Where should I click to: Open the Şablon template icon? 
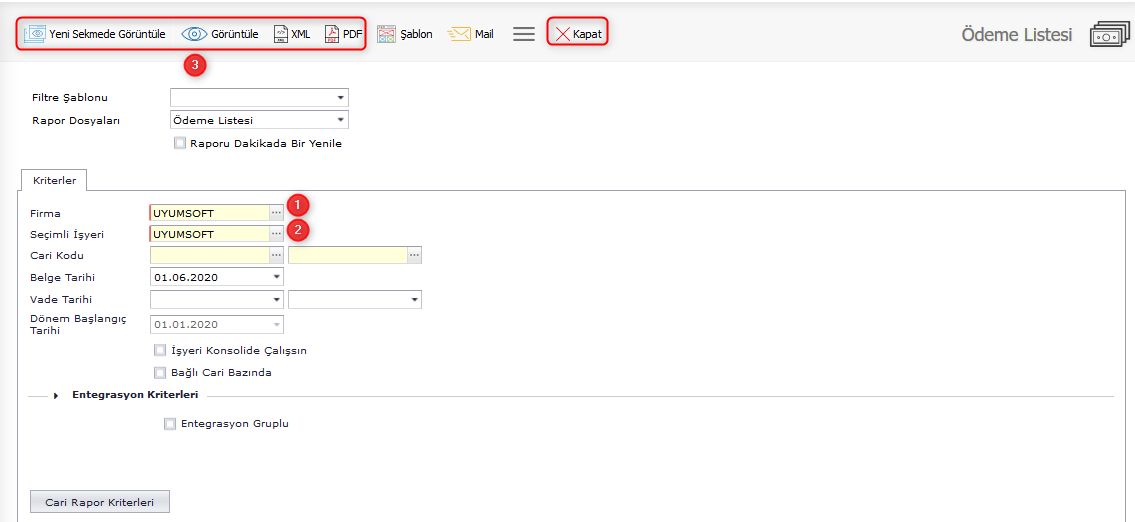[x=387, y=34]
